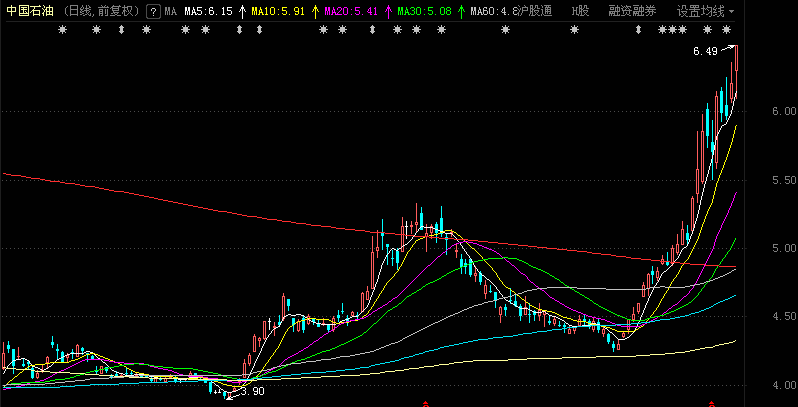
Task: Click the magenta up arrow after MA20
Action: click(388, 11)
